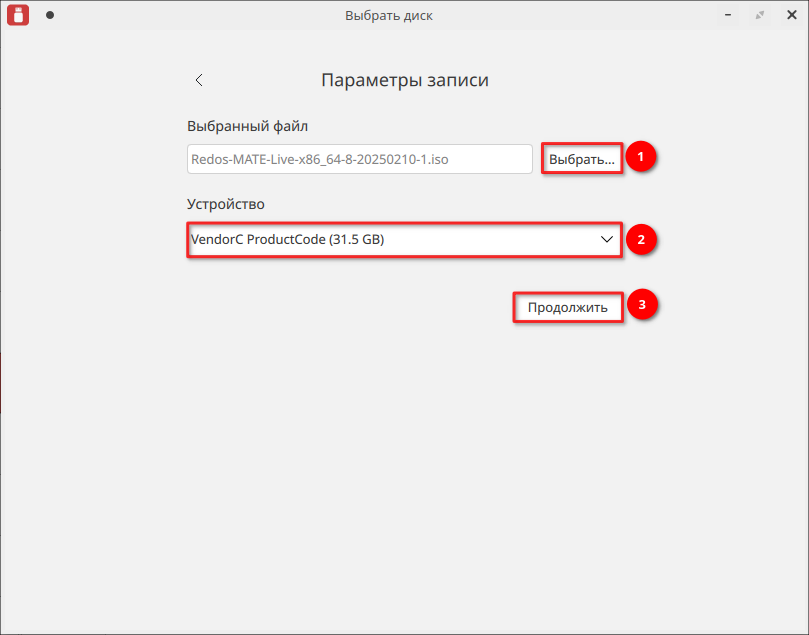Viewport: 809px width, 635px height.
Task: Select the VendorC ProductCode (31.5 GB) text
Action: 287,239
